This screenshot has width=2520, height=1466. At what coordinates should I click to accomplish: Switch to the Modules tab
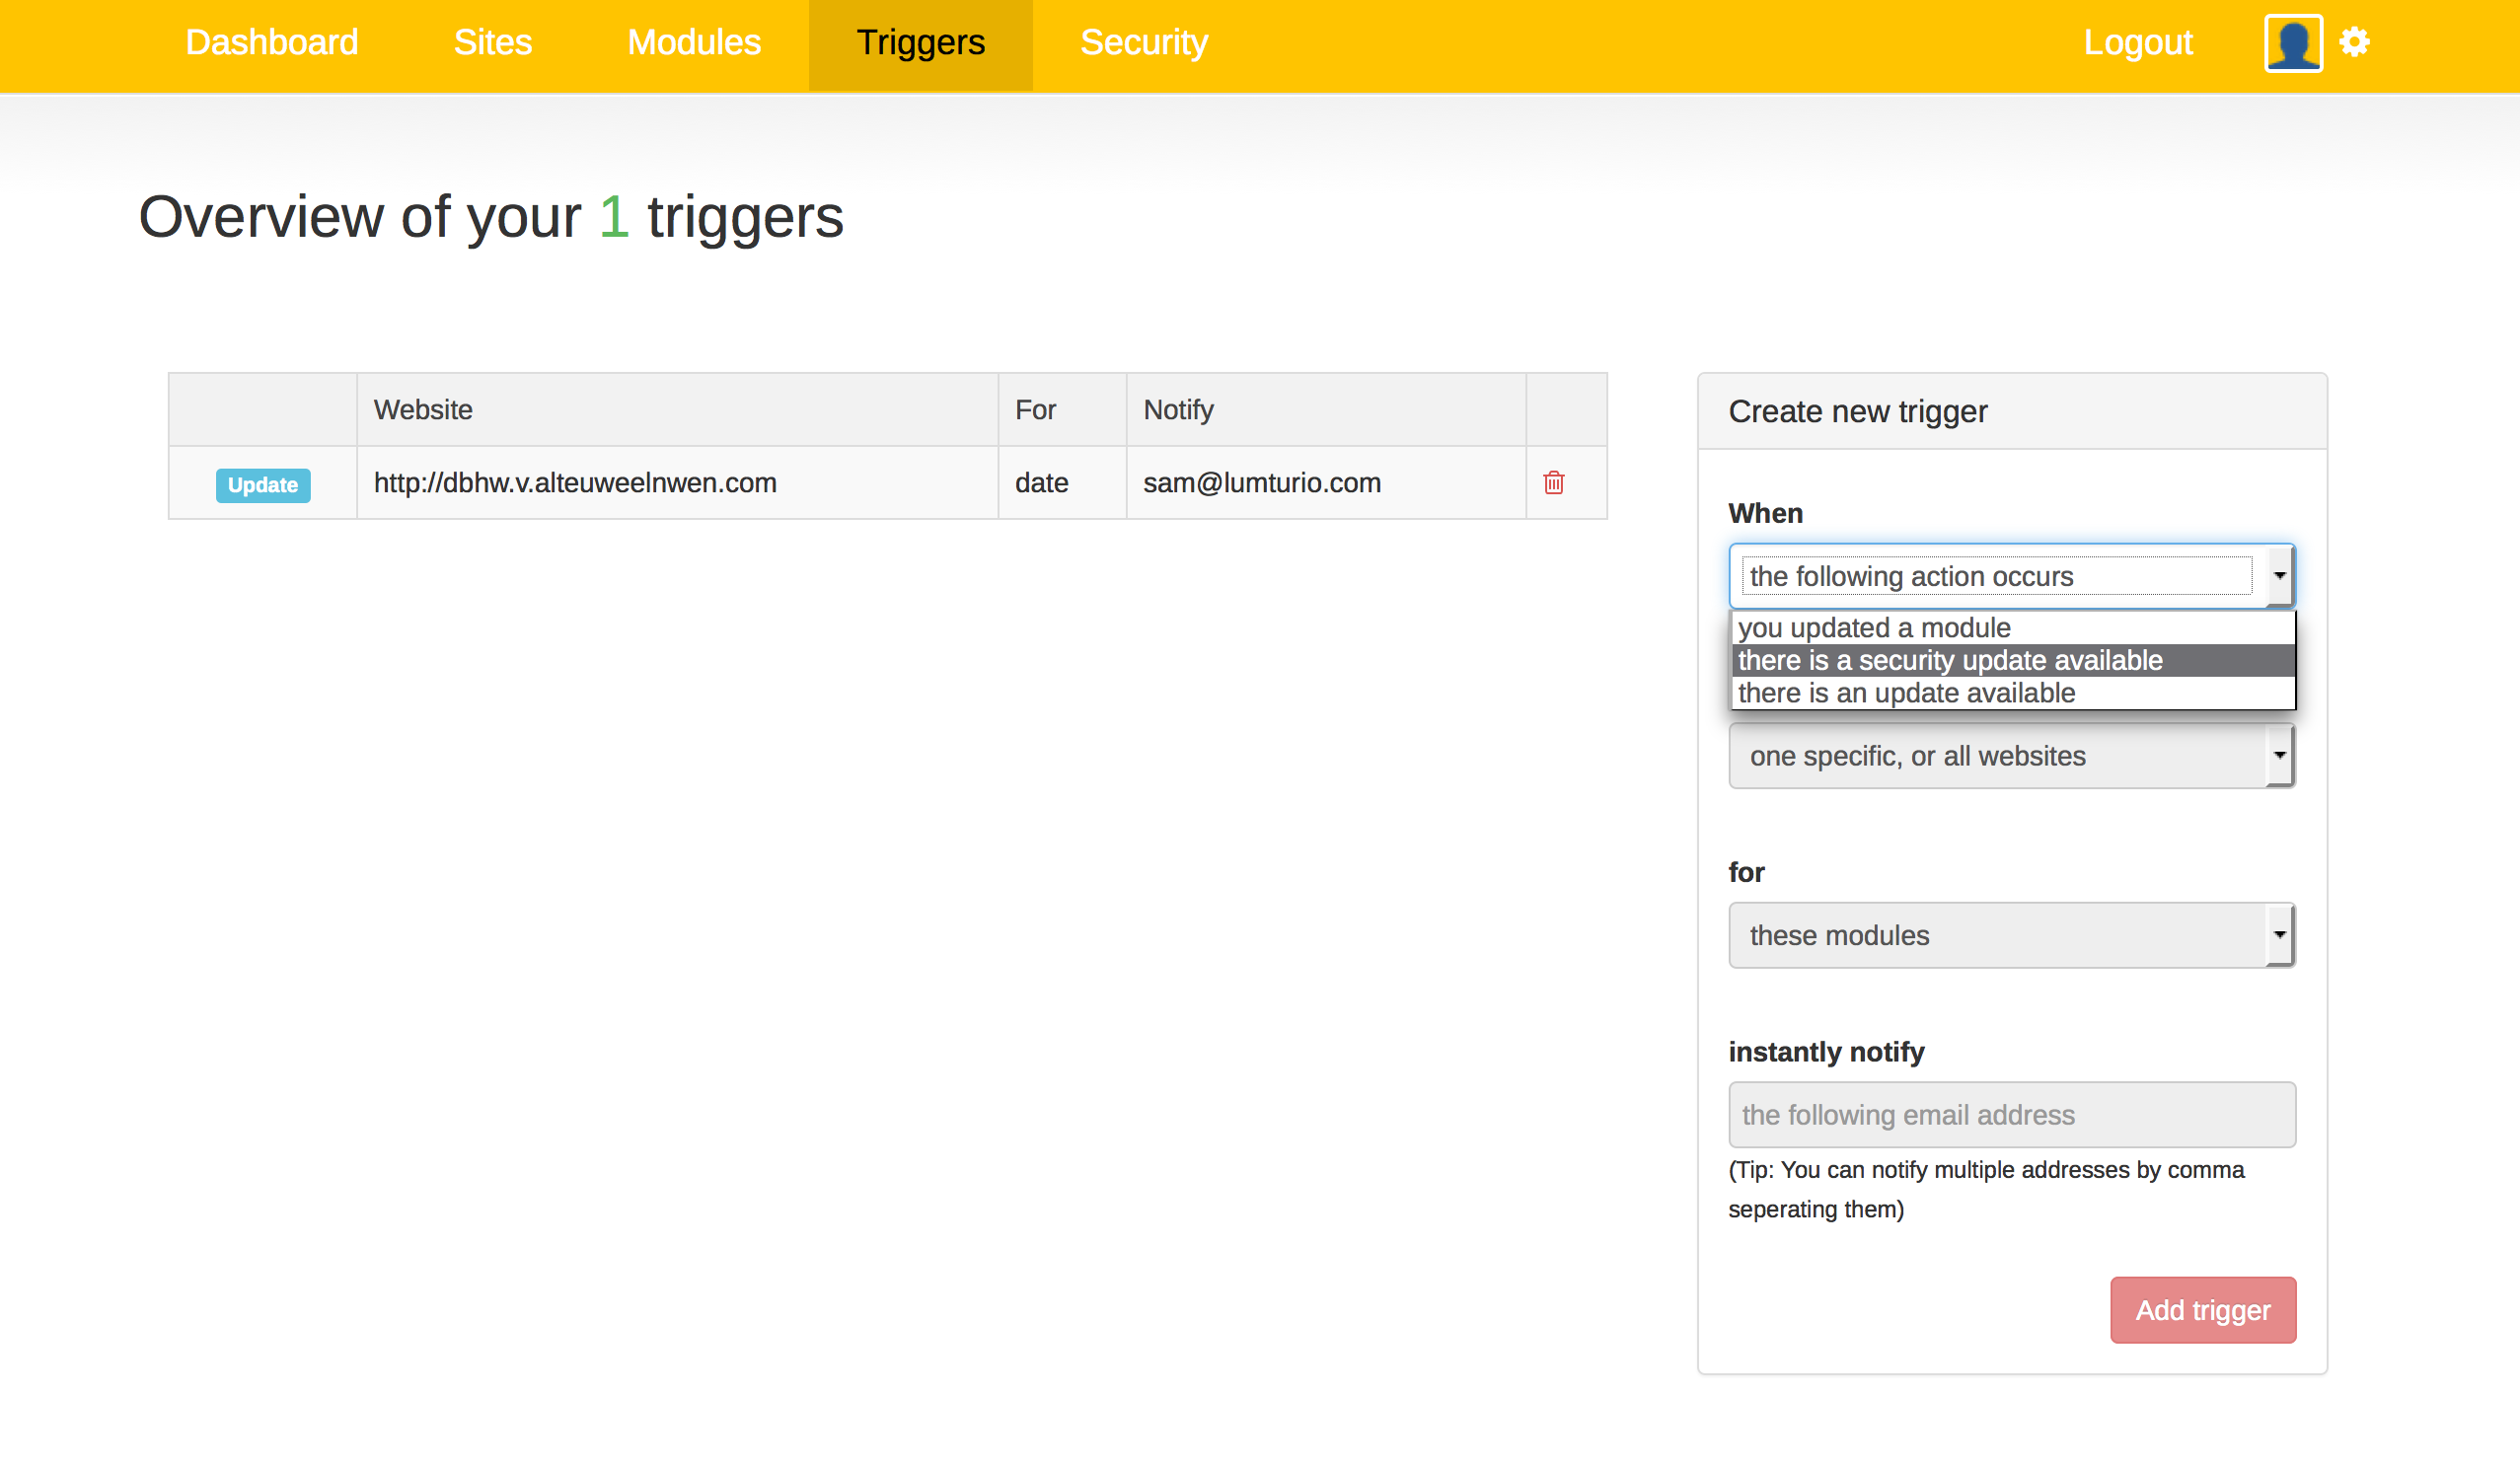point(694,43)
